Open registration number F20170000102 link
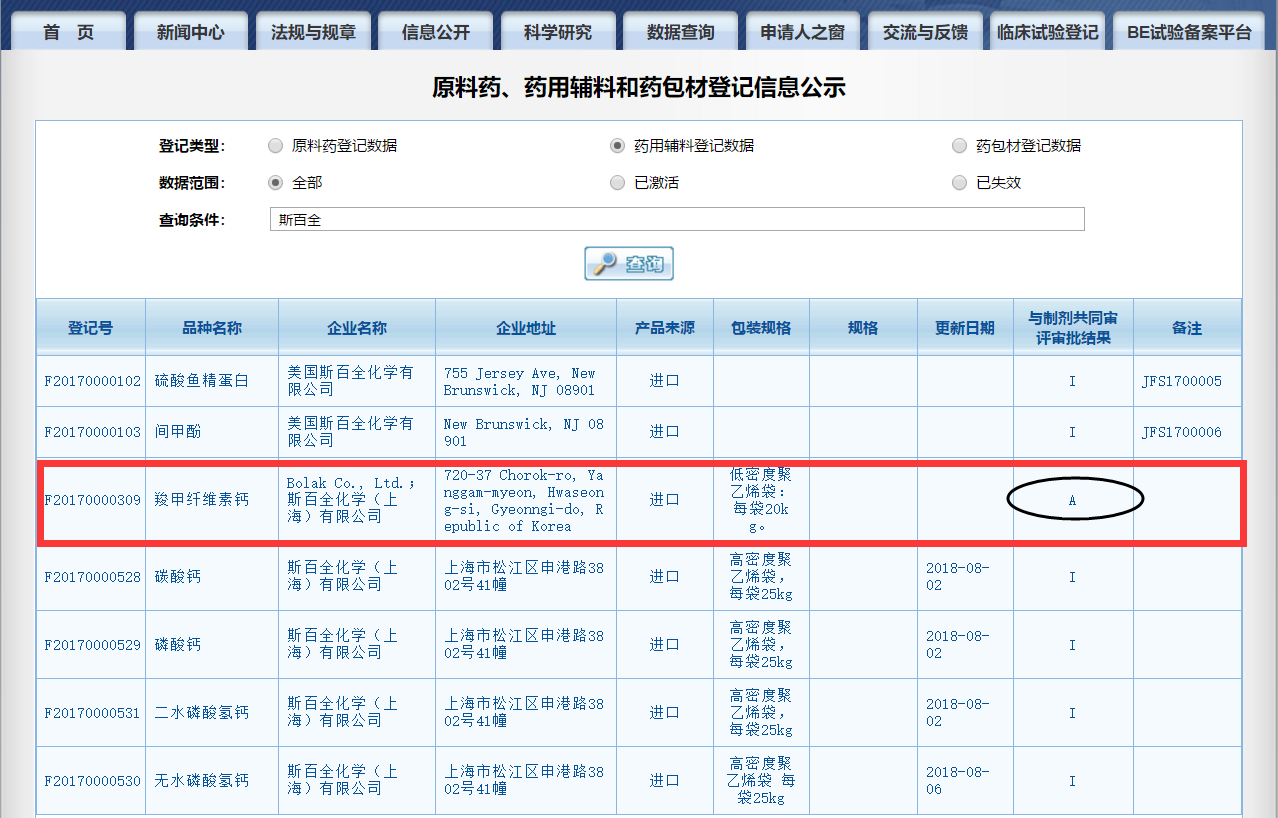This screenshot has height=818, width=1278. point(92,381)
